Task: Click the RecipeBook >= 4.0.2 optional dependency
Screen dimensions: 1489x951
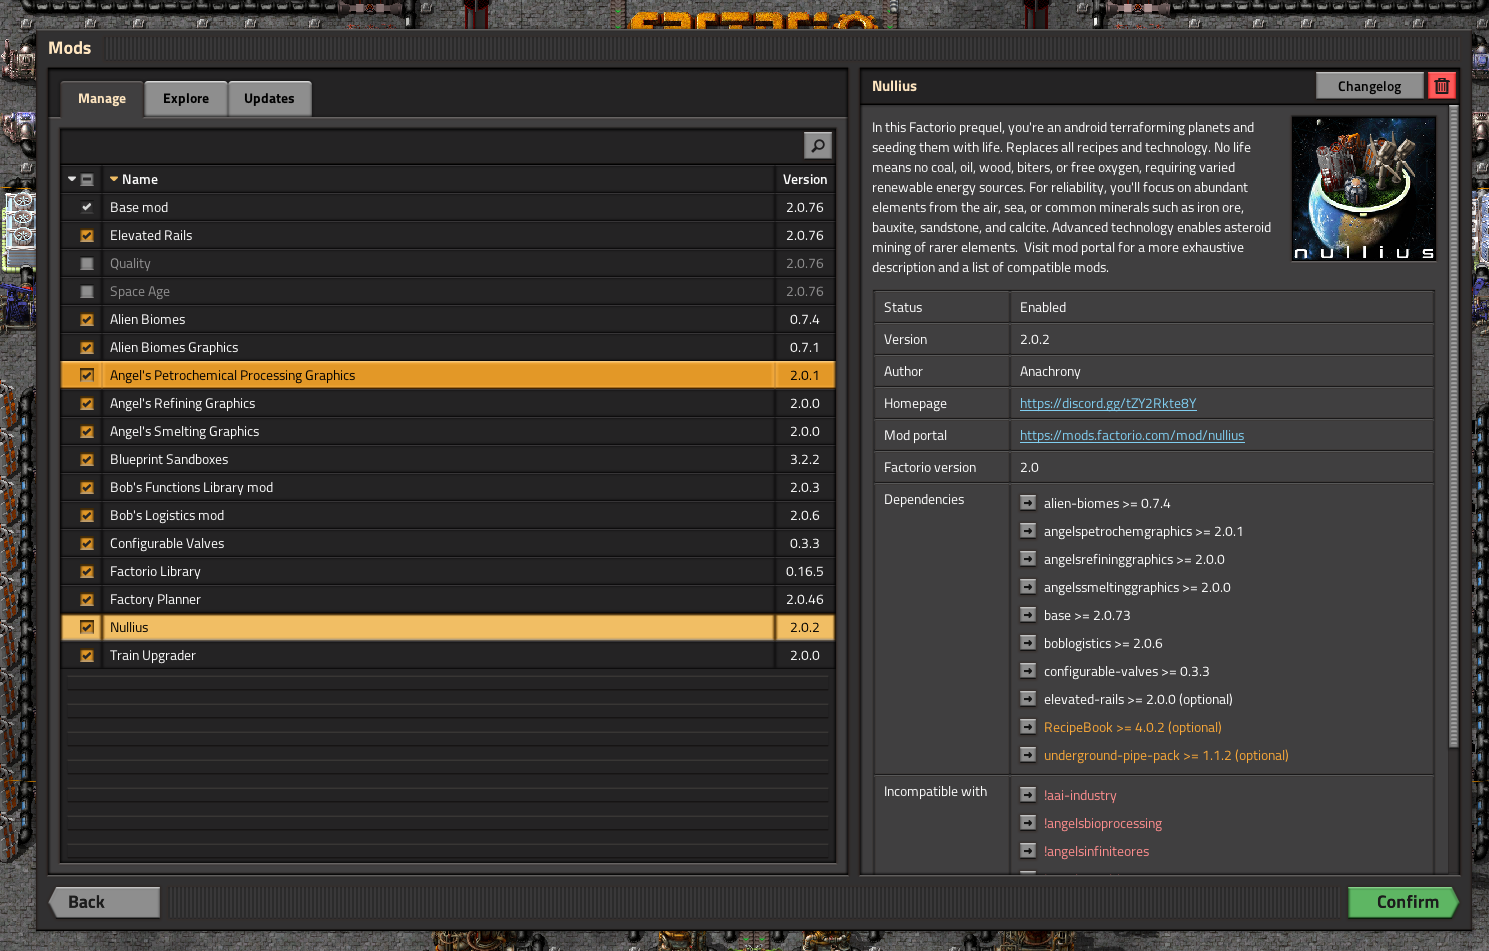Action: tap(1133, 727)
